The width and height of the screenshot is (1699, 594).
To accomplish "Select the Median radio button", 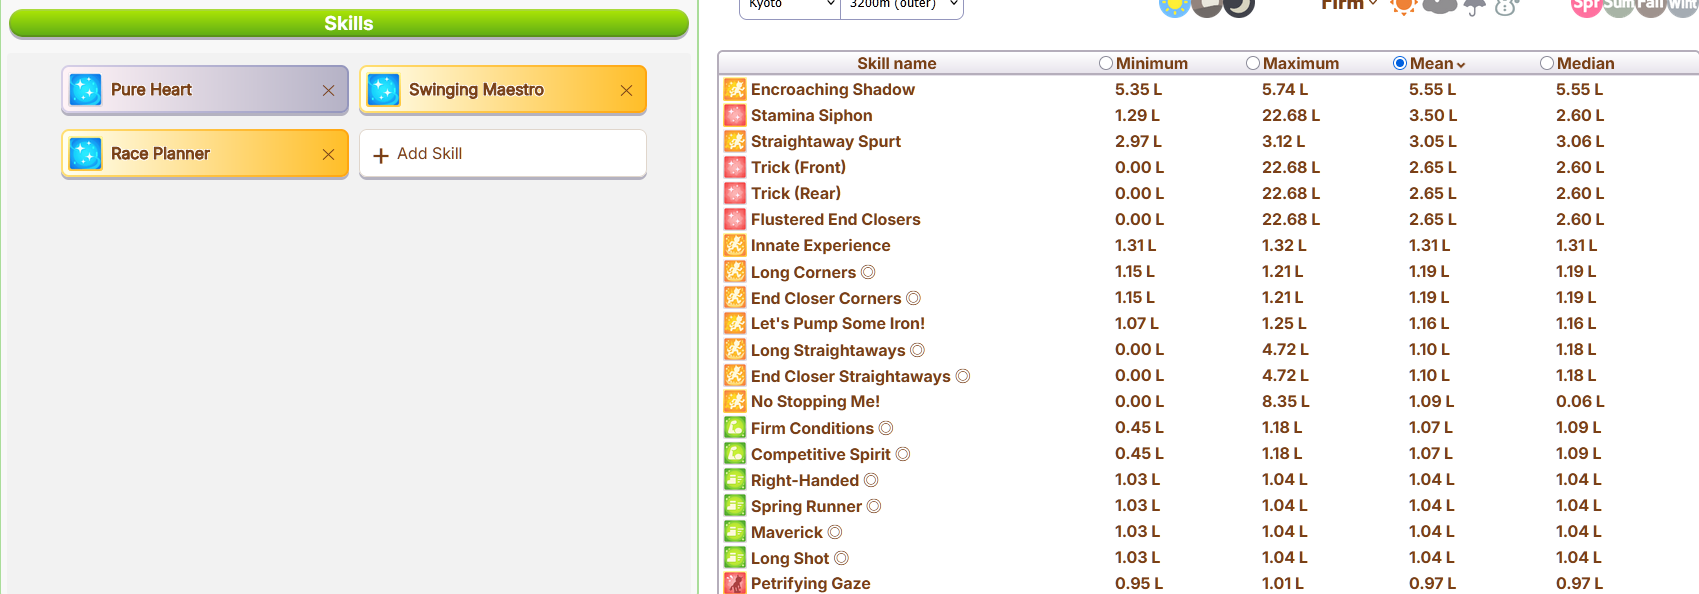I will click(x=1547, y=63).
